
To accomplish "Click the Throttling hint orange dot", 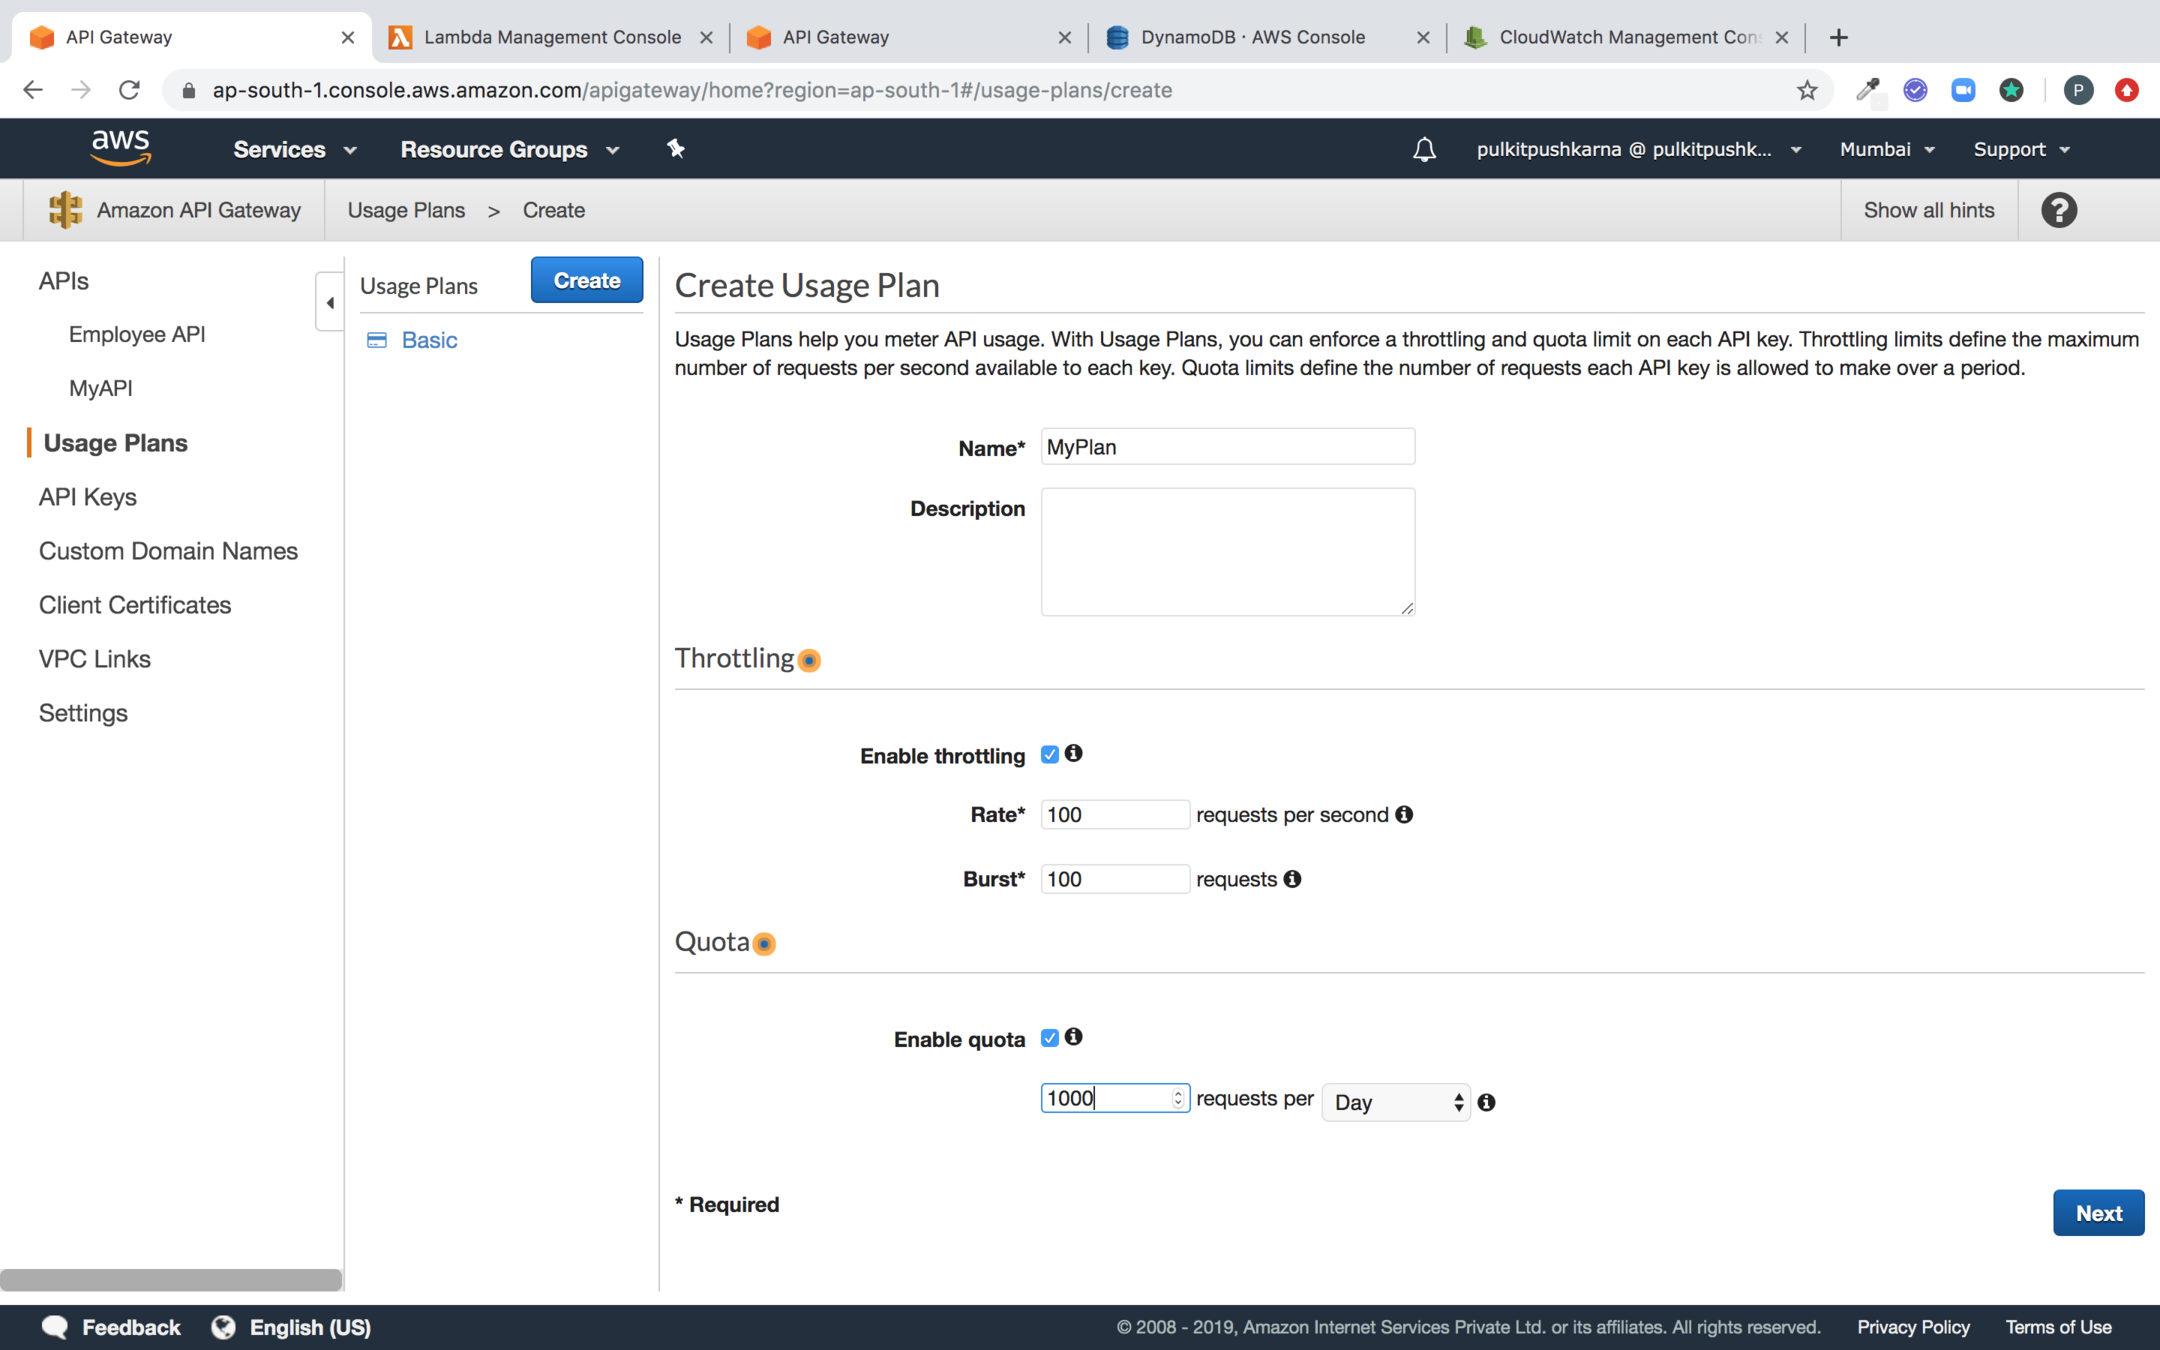I will pyautogui.click(x=810, y=660).
